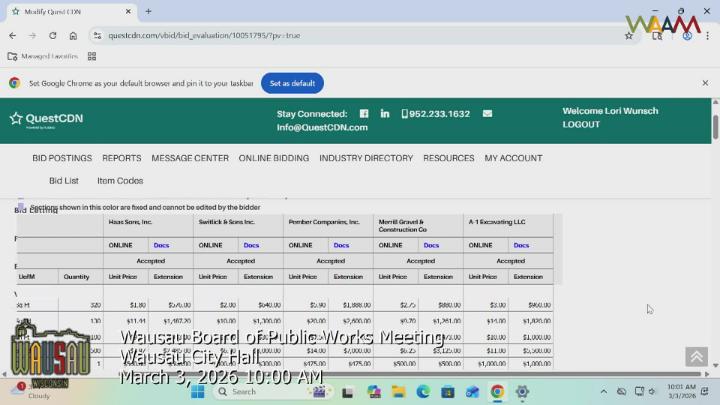Open Docs link for A-1 Excavating LLC
Screen dimensions: 720x405
click(x=521, y=245)
